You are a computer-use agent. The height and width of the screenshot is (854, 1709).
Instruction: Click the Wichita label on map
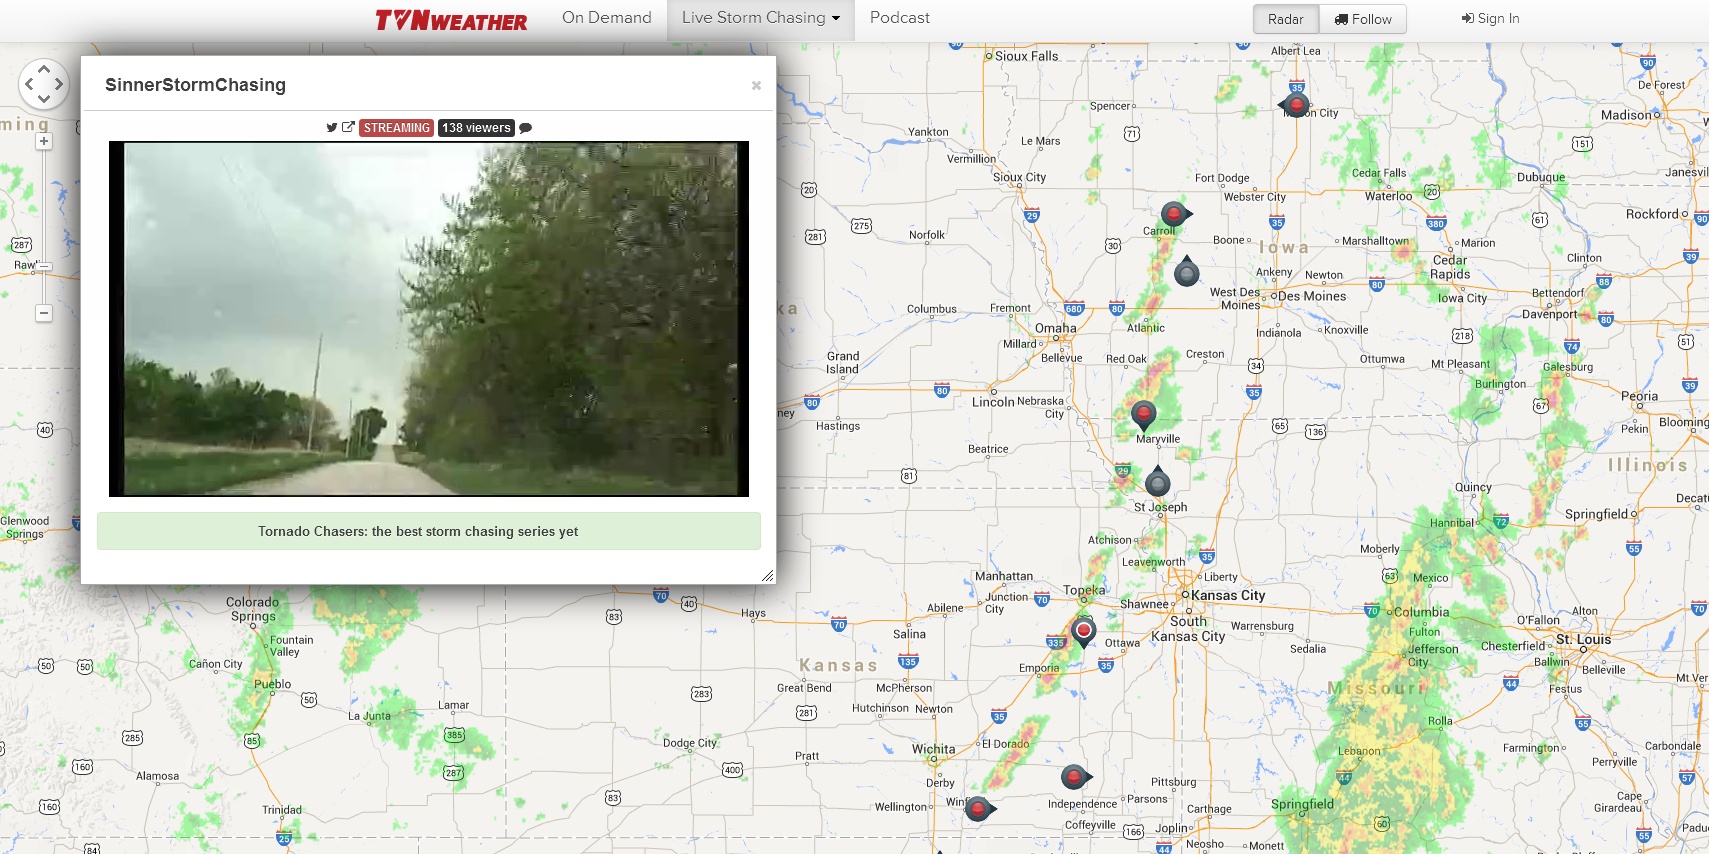[x=934, y=749]
